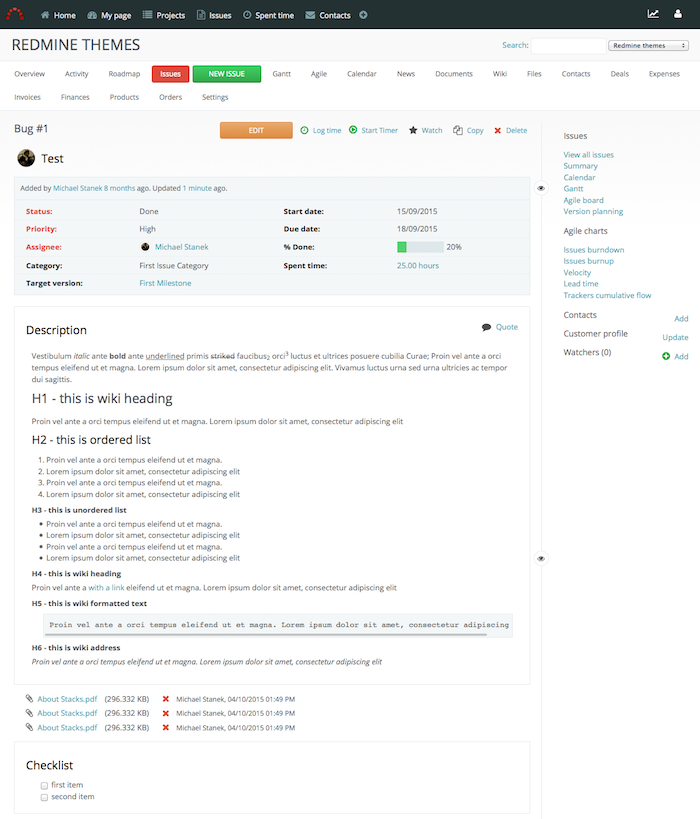Image resolution: width=700 pixels, height=819 pixels.
Task: Switch to the Wiki tab
Action: 499,74
